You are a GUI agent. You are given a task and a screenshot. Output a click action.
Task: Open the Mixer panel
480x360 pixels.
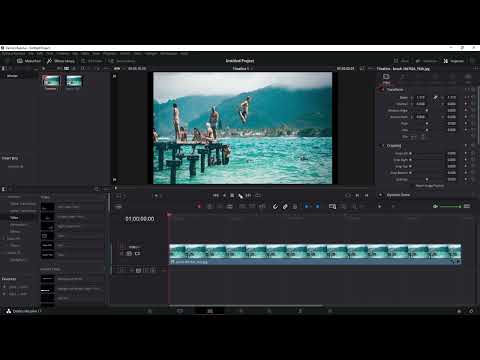tap(401, 61)
